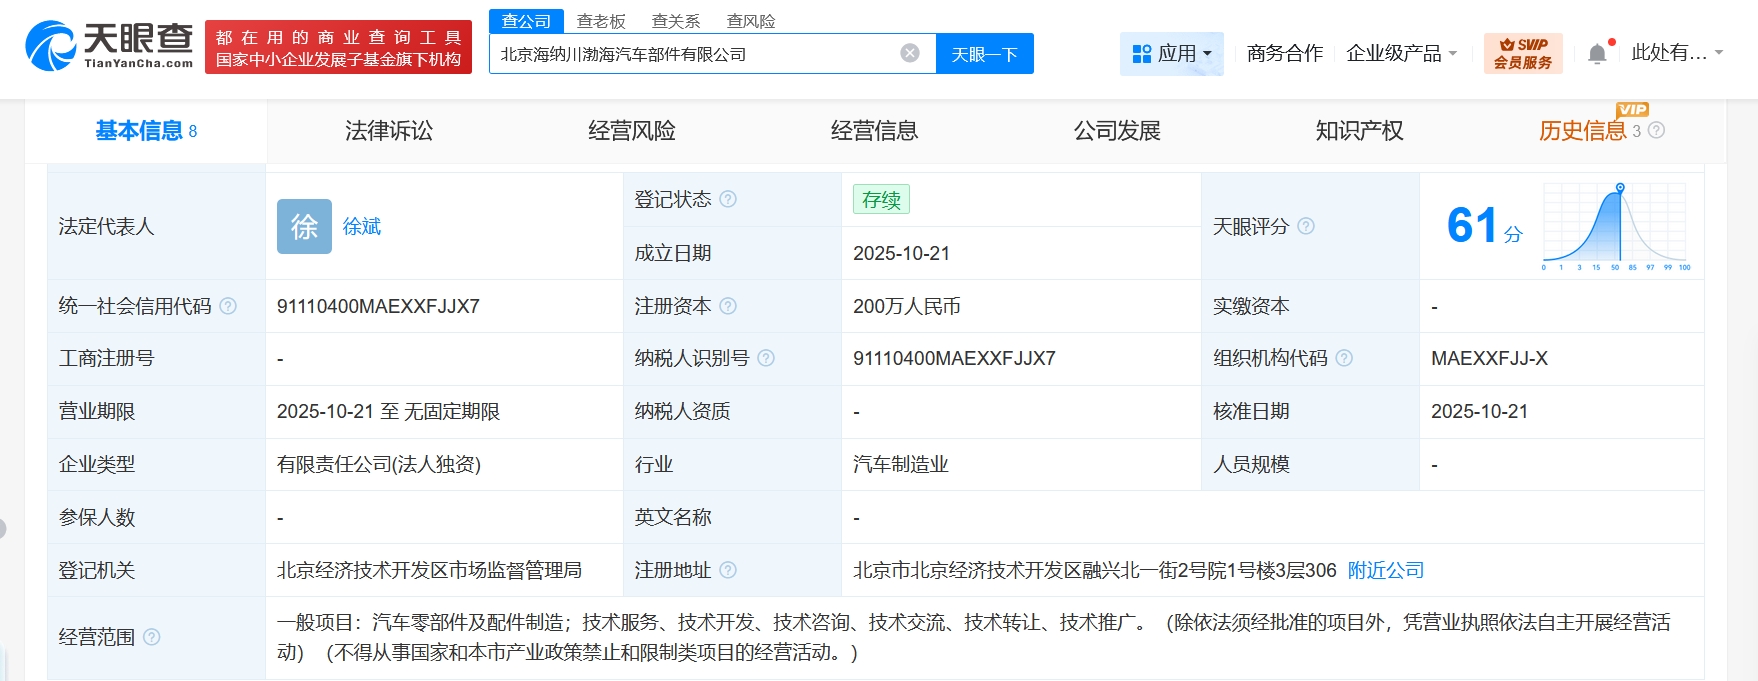The height and width of the screenshot is (681, 1758).
Task: Clear the search box text
Action: click(x=909, y=54)
